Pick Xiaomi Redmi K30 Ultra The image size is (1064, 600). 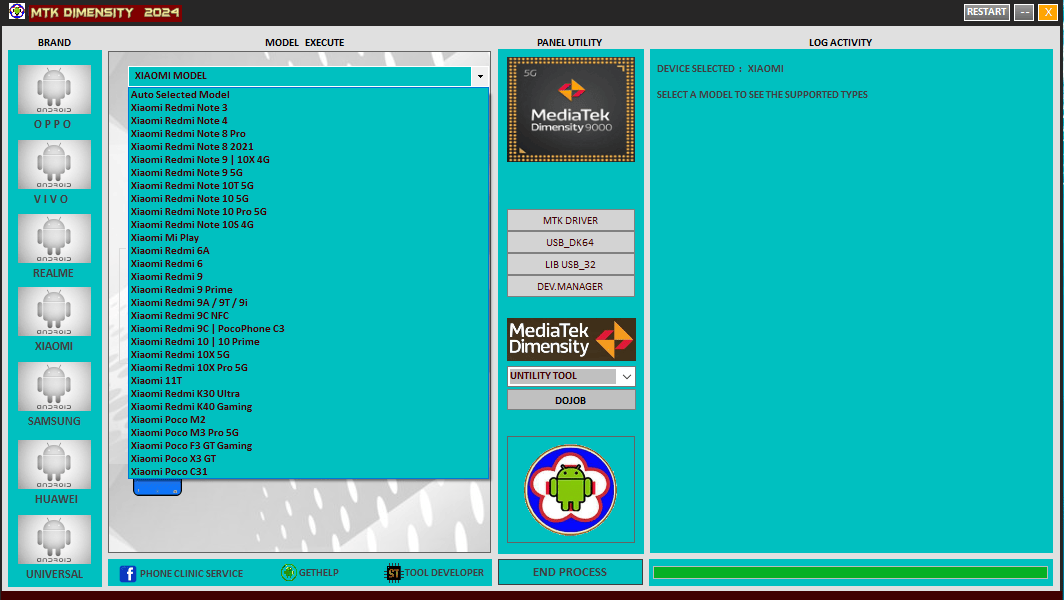click(x=308, y=393)
